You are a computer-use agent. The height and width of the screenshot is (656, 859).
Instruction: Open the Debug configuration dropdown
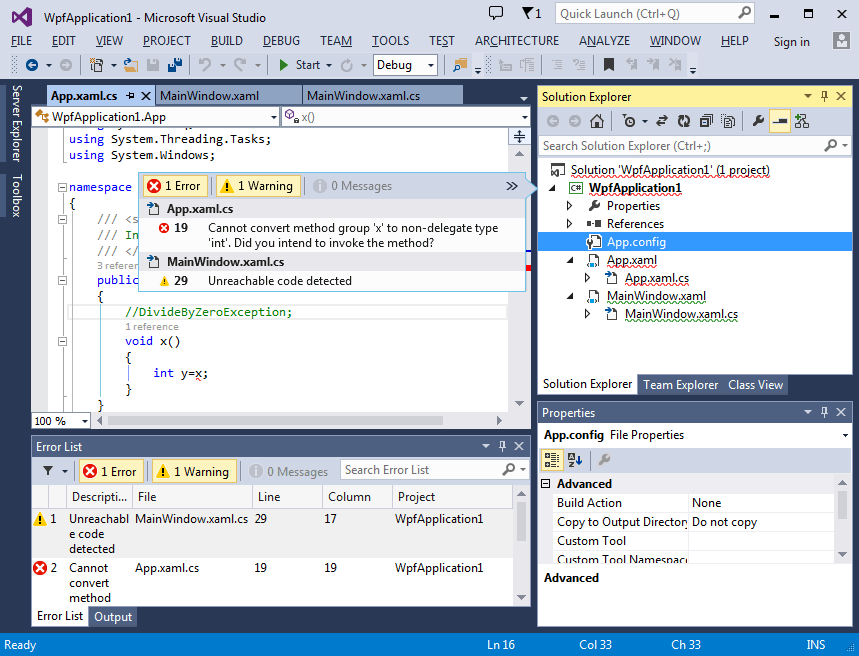click(405, 64)
